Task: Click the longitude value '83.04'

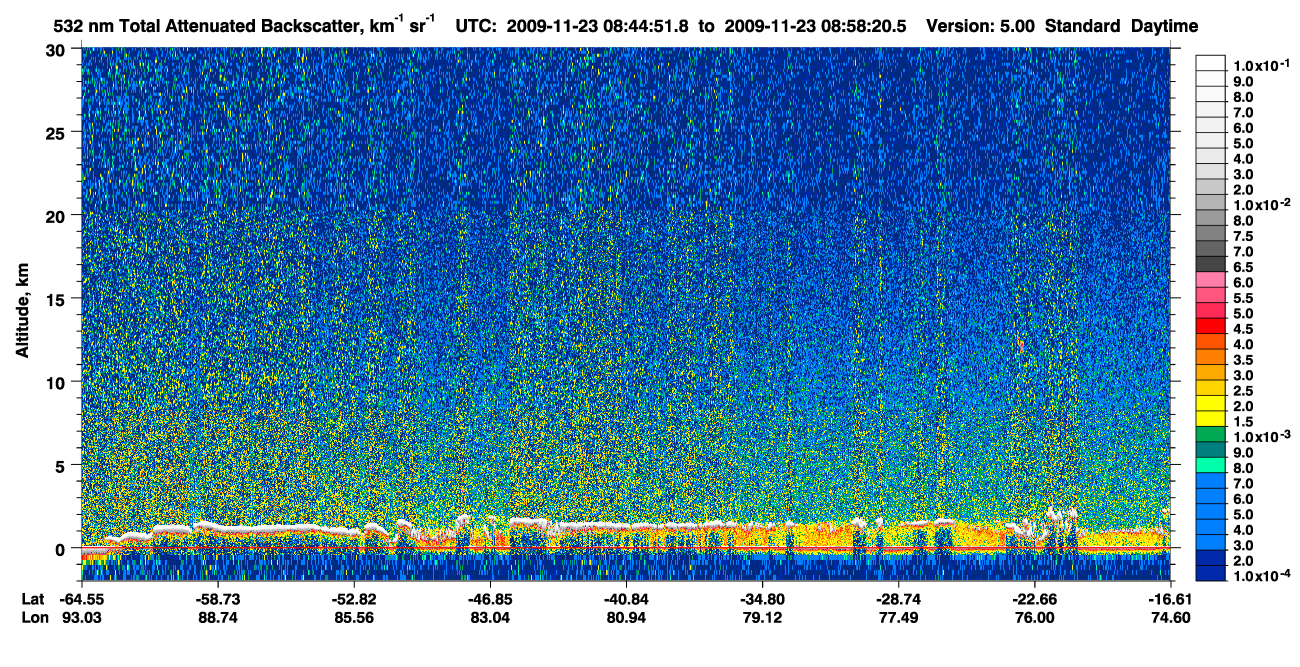Action: click(x=489, y=618)
